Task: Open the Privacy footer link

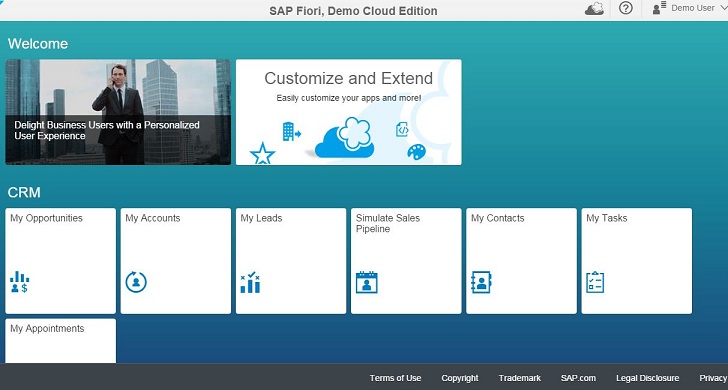Action: 713,378
